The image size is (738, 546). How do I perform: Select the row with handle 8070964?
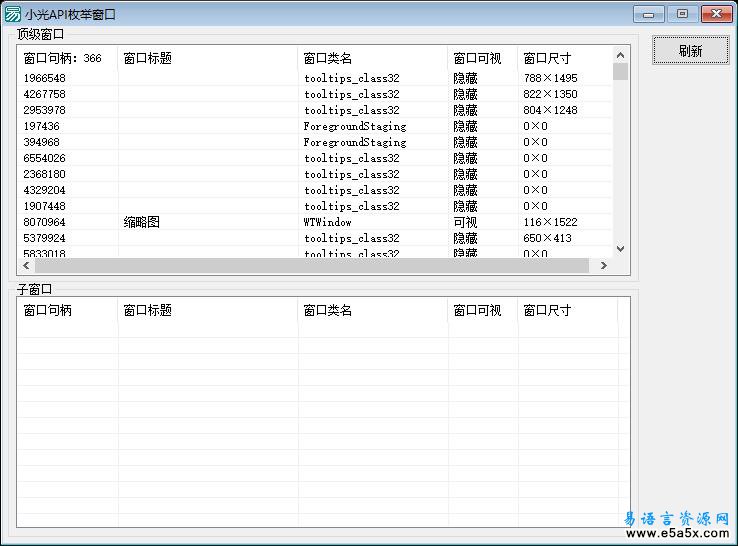[x=315, y=222]
